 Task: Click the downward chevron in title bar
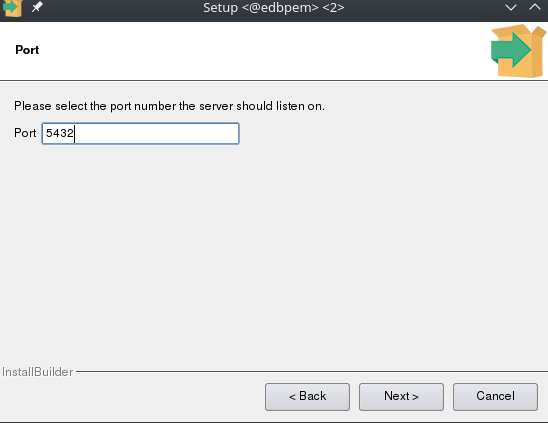(511, 7)
